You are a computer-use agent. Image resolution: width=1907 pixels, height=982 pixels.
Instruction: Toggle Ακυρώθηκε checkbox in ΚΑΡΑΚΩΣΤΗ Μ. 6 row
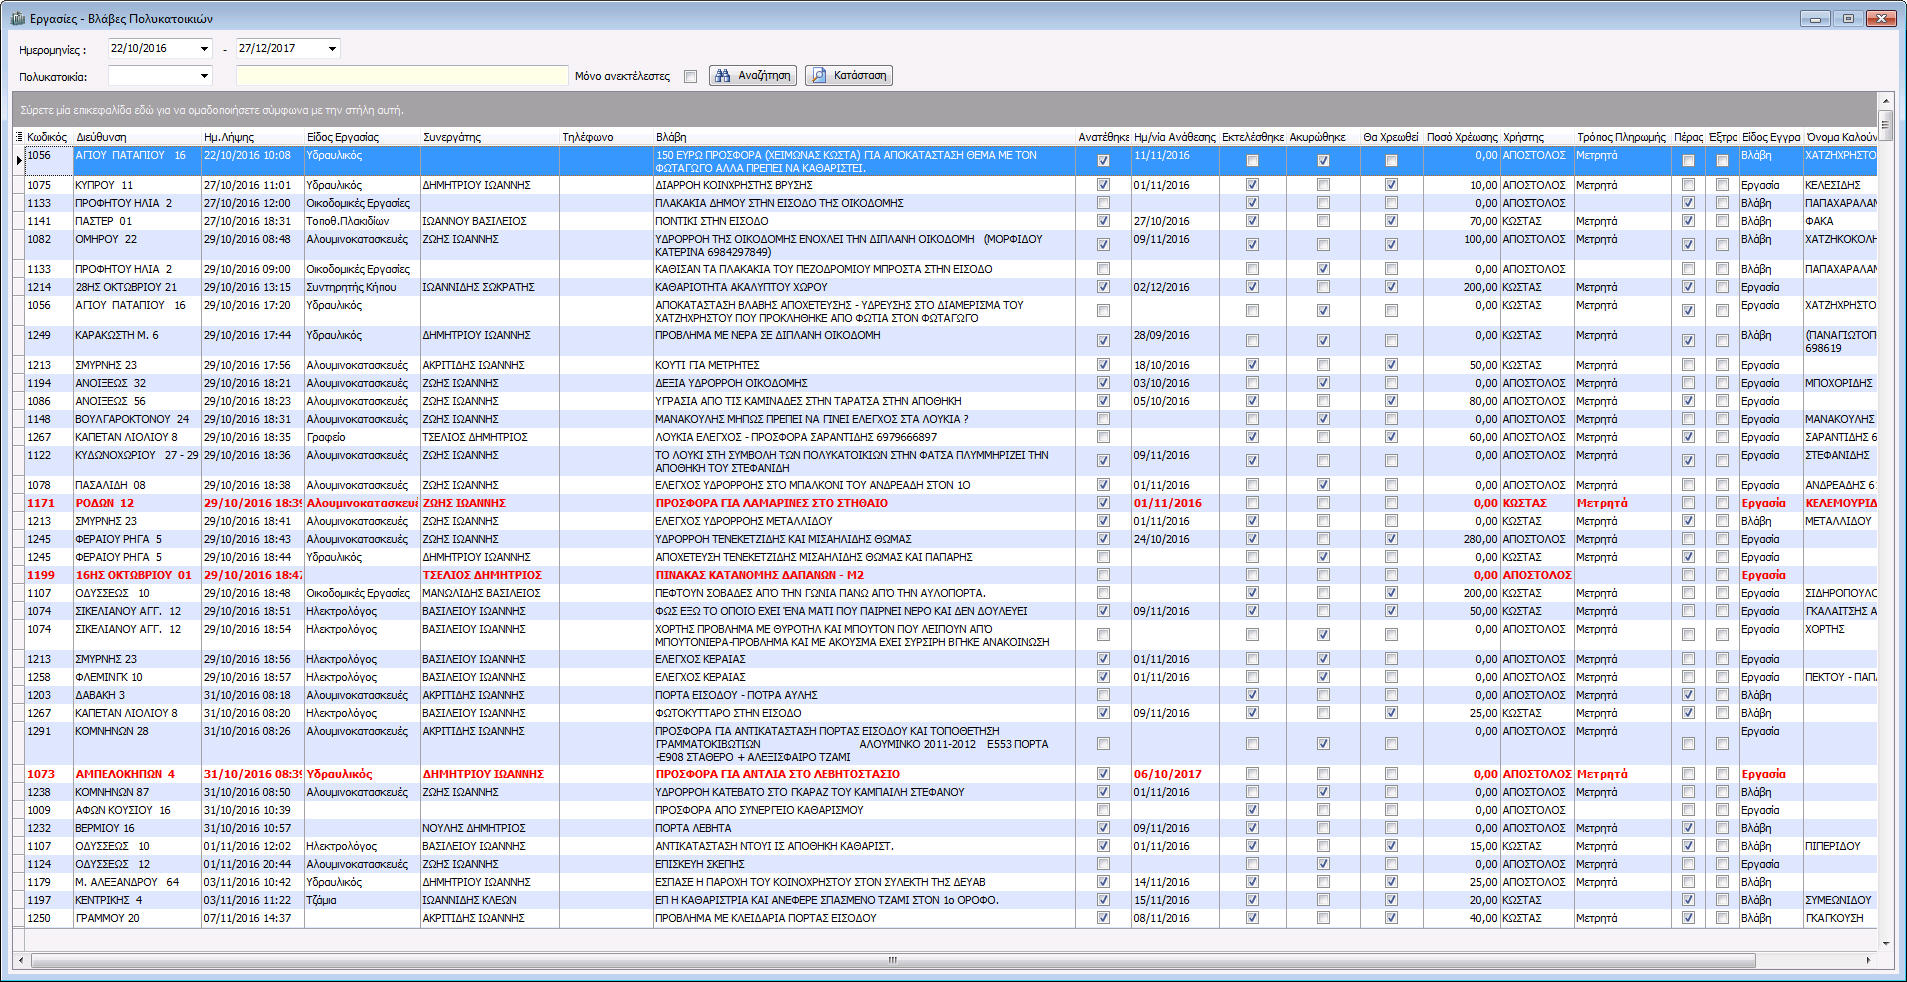[1323, 341]
